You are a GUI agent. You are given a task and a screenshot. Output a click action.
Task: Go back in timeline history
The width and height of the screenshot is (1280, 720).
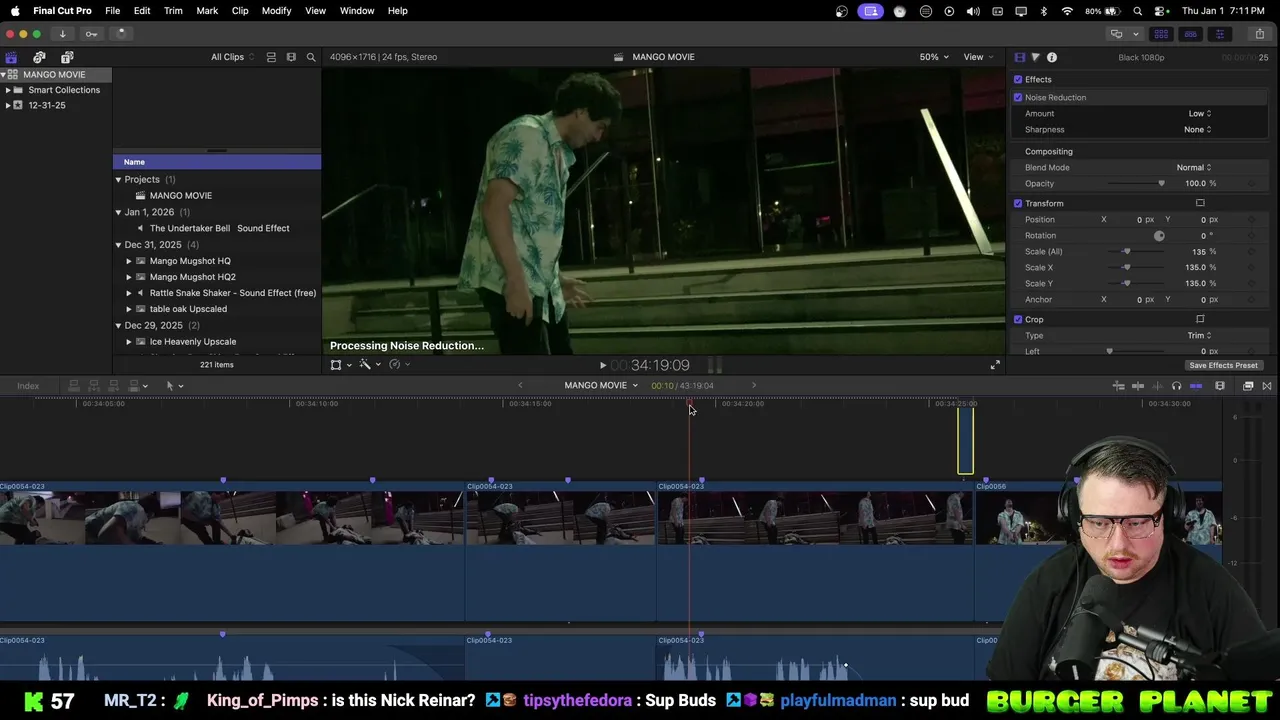tap(520, 385)
